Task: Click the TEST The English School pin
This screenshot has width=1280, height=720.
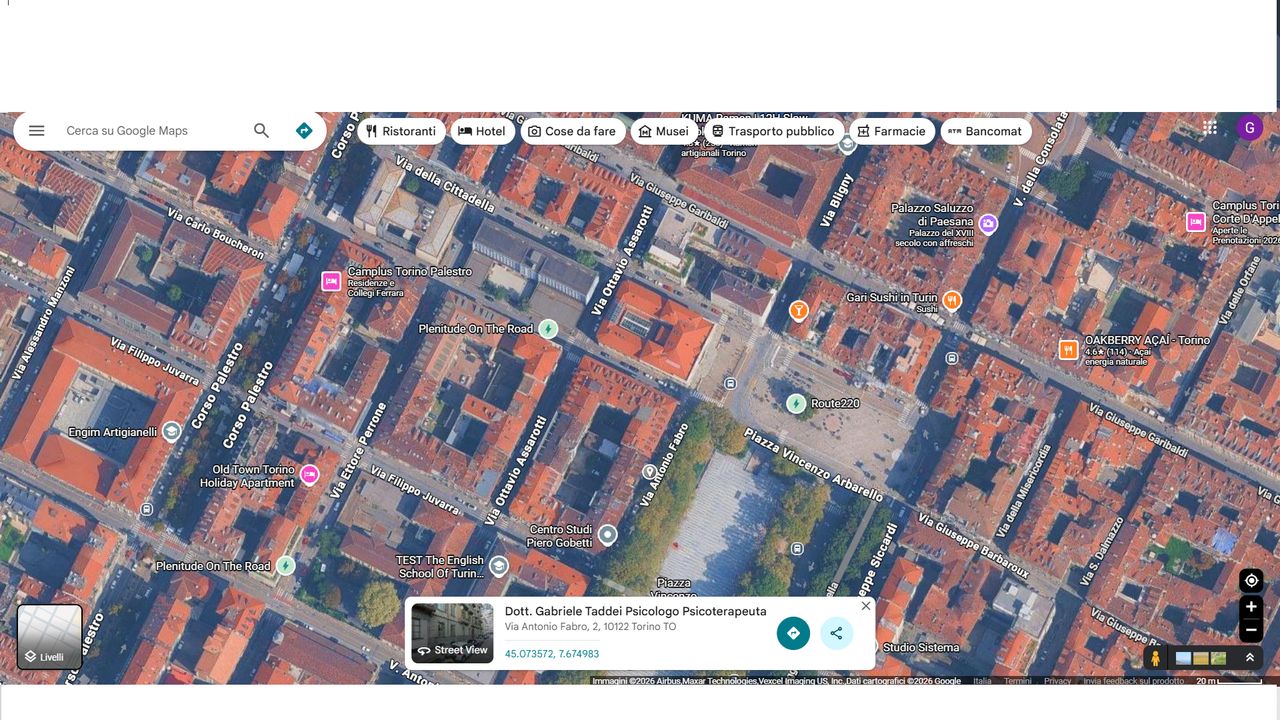Action: point(498,567)
